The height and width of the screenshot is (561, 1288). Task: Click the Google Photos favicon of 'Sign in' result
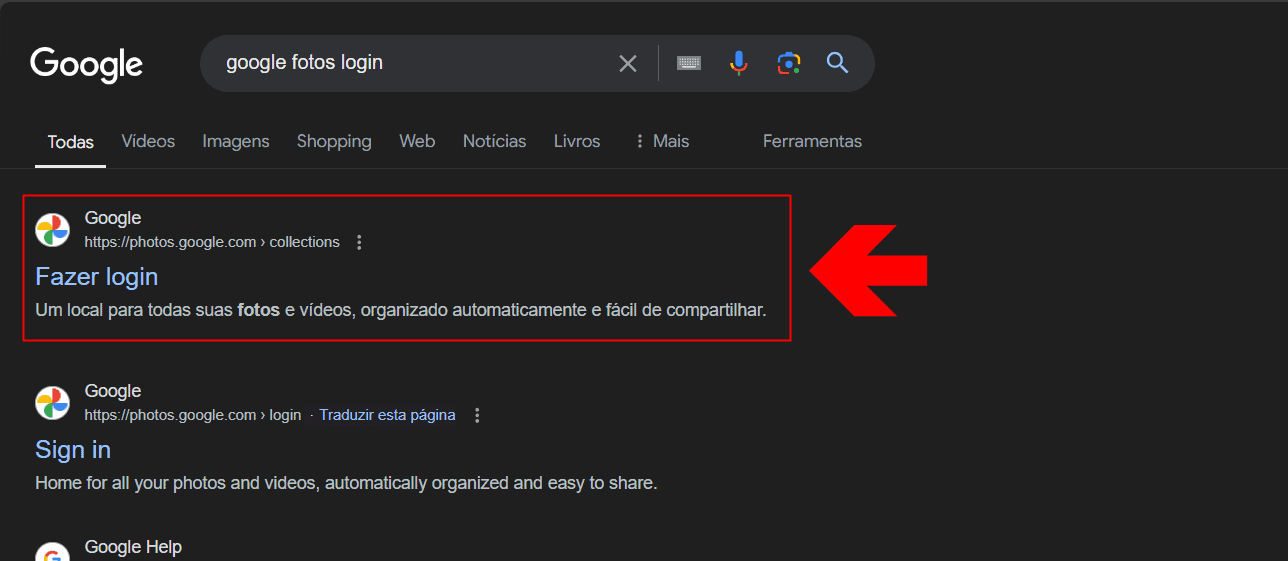53,403
